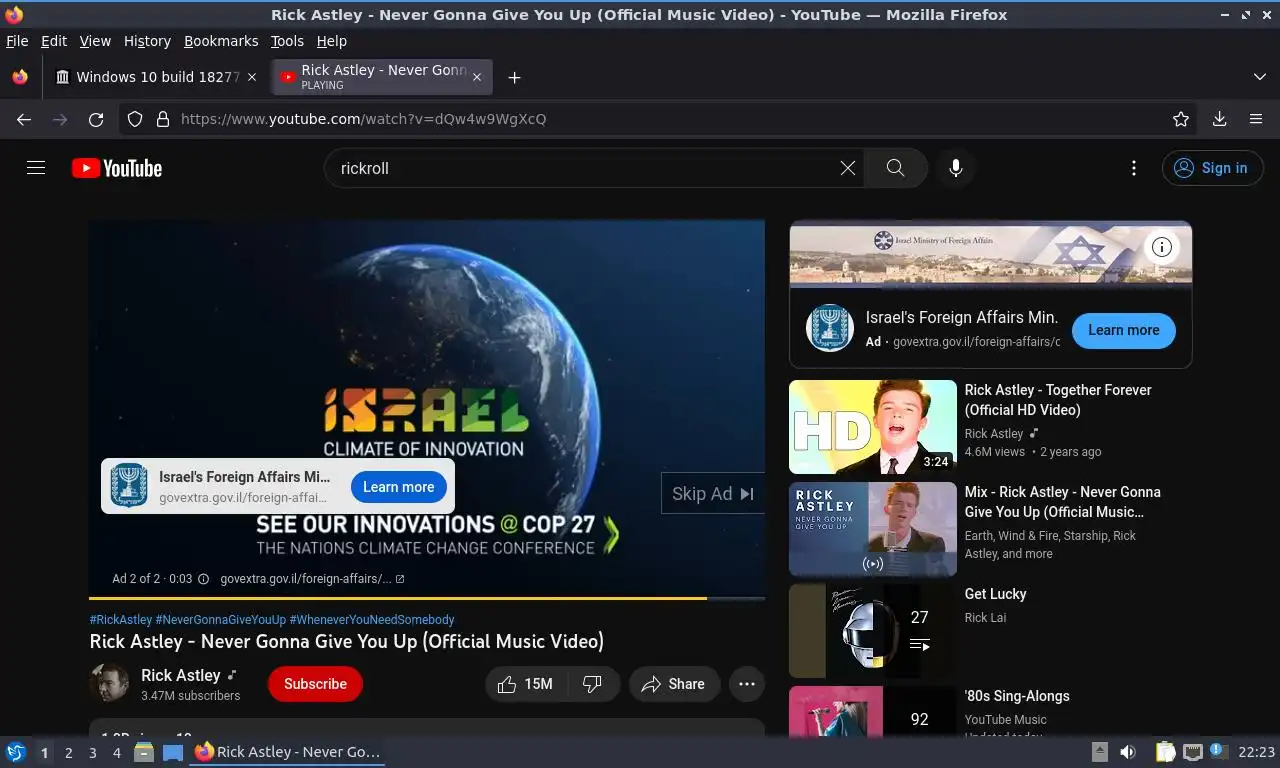
Task: Open Rick Astley channel name link
Action: pos(181,675)
